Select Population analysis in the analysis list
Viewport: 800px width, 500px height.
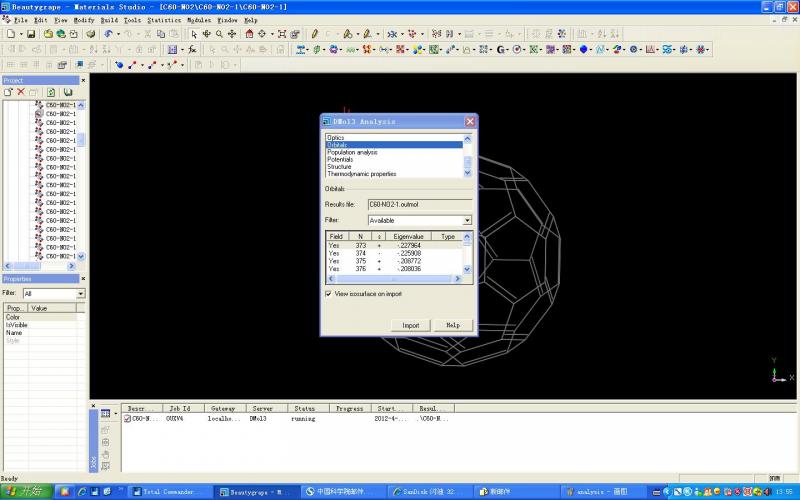point(352,152)
